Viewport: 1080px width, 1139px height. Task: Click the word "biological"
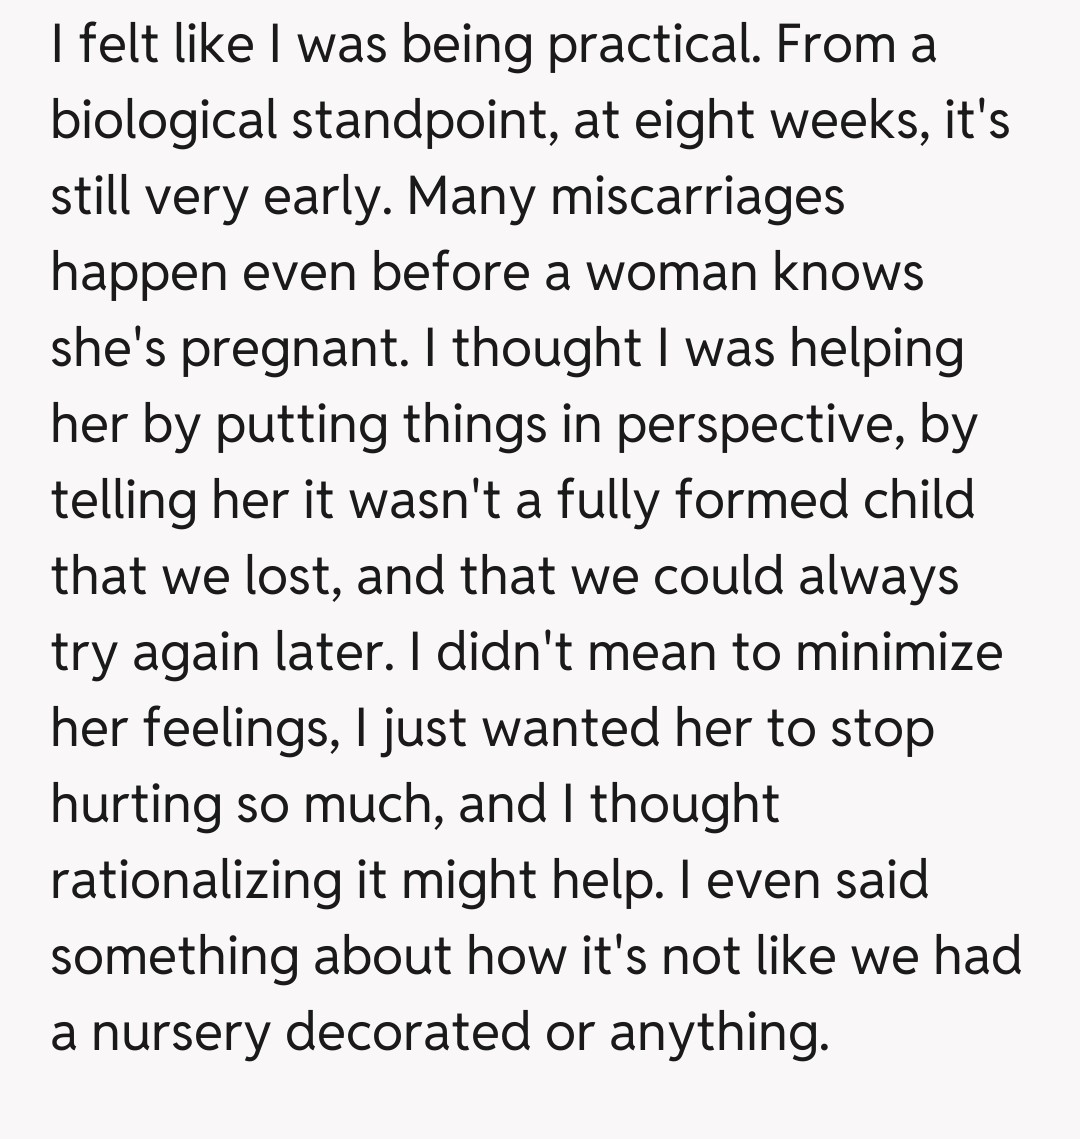point(164,121)
